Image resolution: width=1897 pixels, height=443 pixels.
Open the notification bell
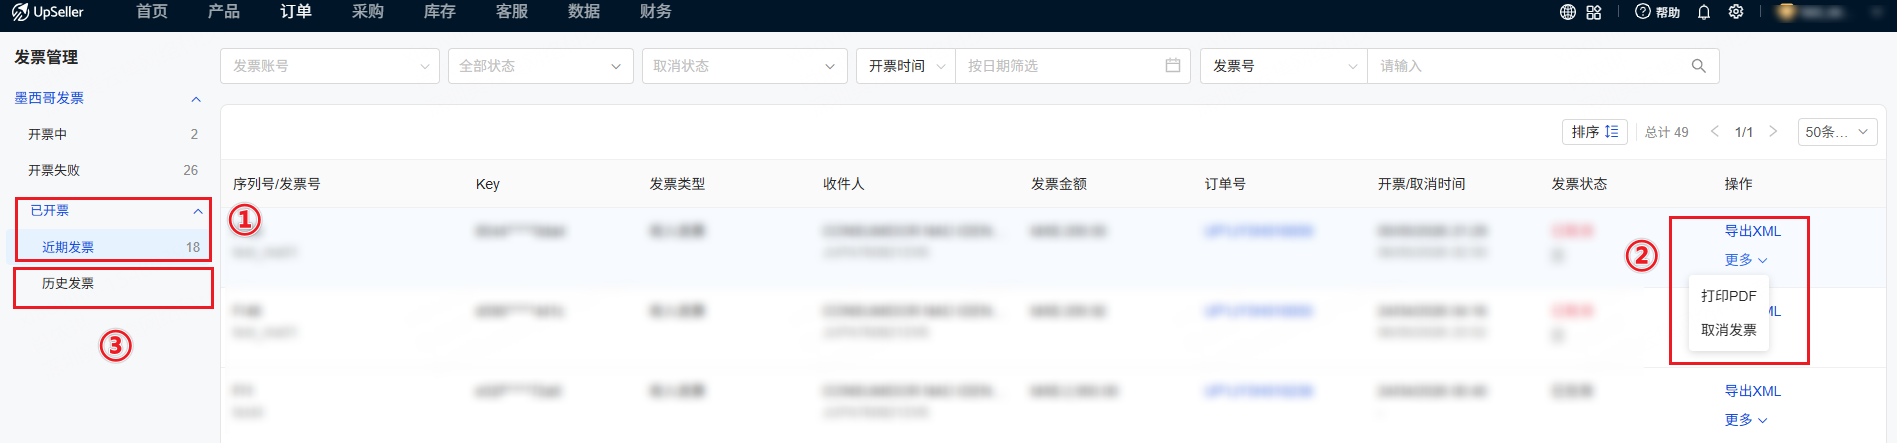pyautogui.click(x=1704, y=12)
